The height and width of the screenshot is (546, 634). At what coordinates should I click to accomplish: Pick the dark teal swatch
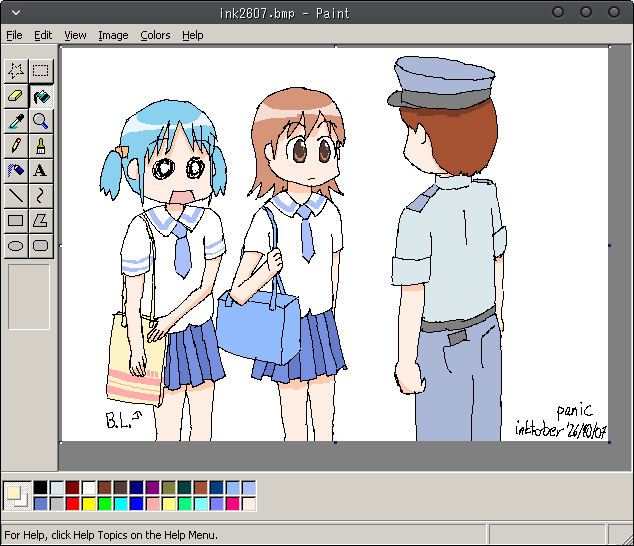point(185,487)
